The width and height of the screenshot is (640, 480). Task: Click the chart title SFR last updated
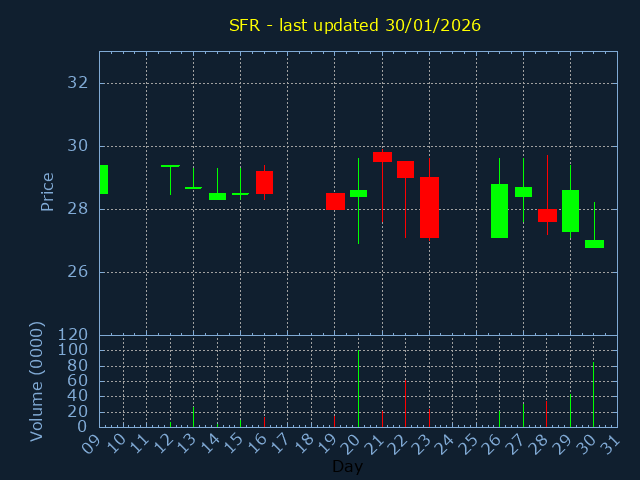tap(355, 25)
